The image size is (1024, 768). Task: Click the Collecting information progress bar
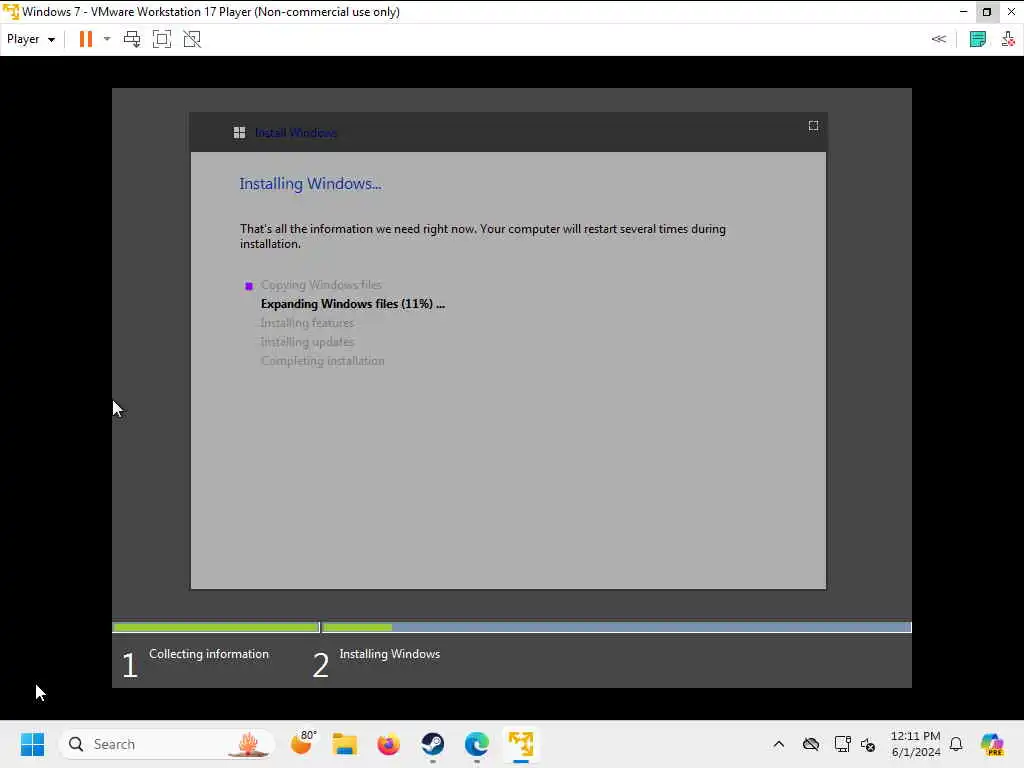pyautogui.click(x=216, y=628)
